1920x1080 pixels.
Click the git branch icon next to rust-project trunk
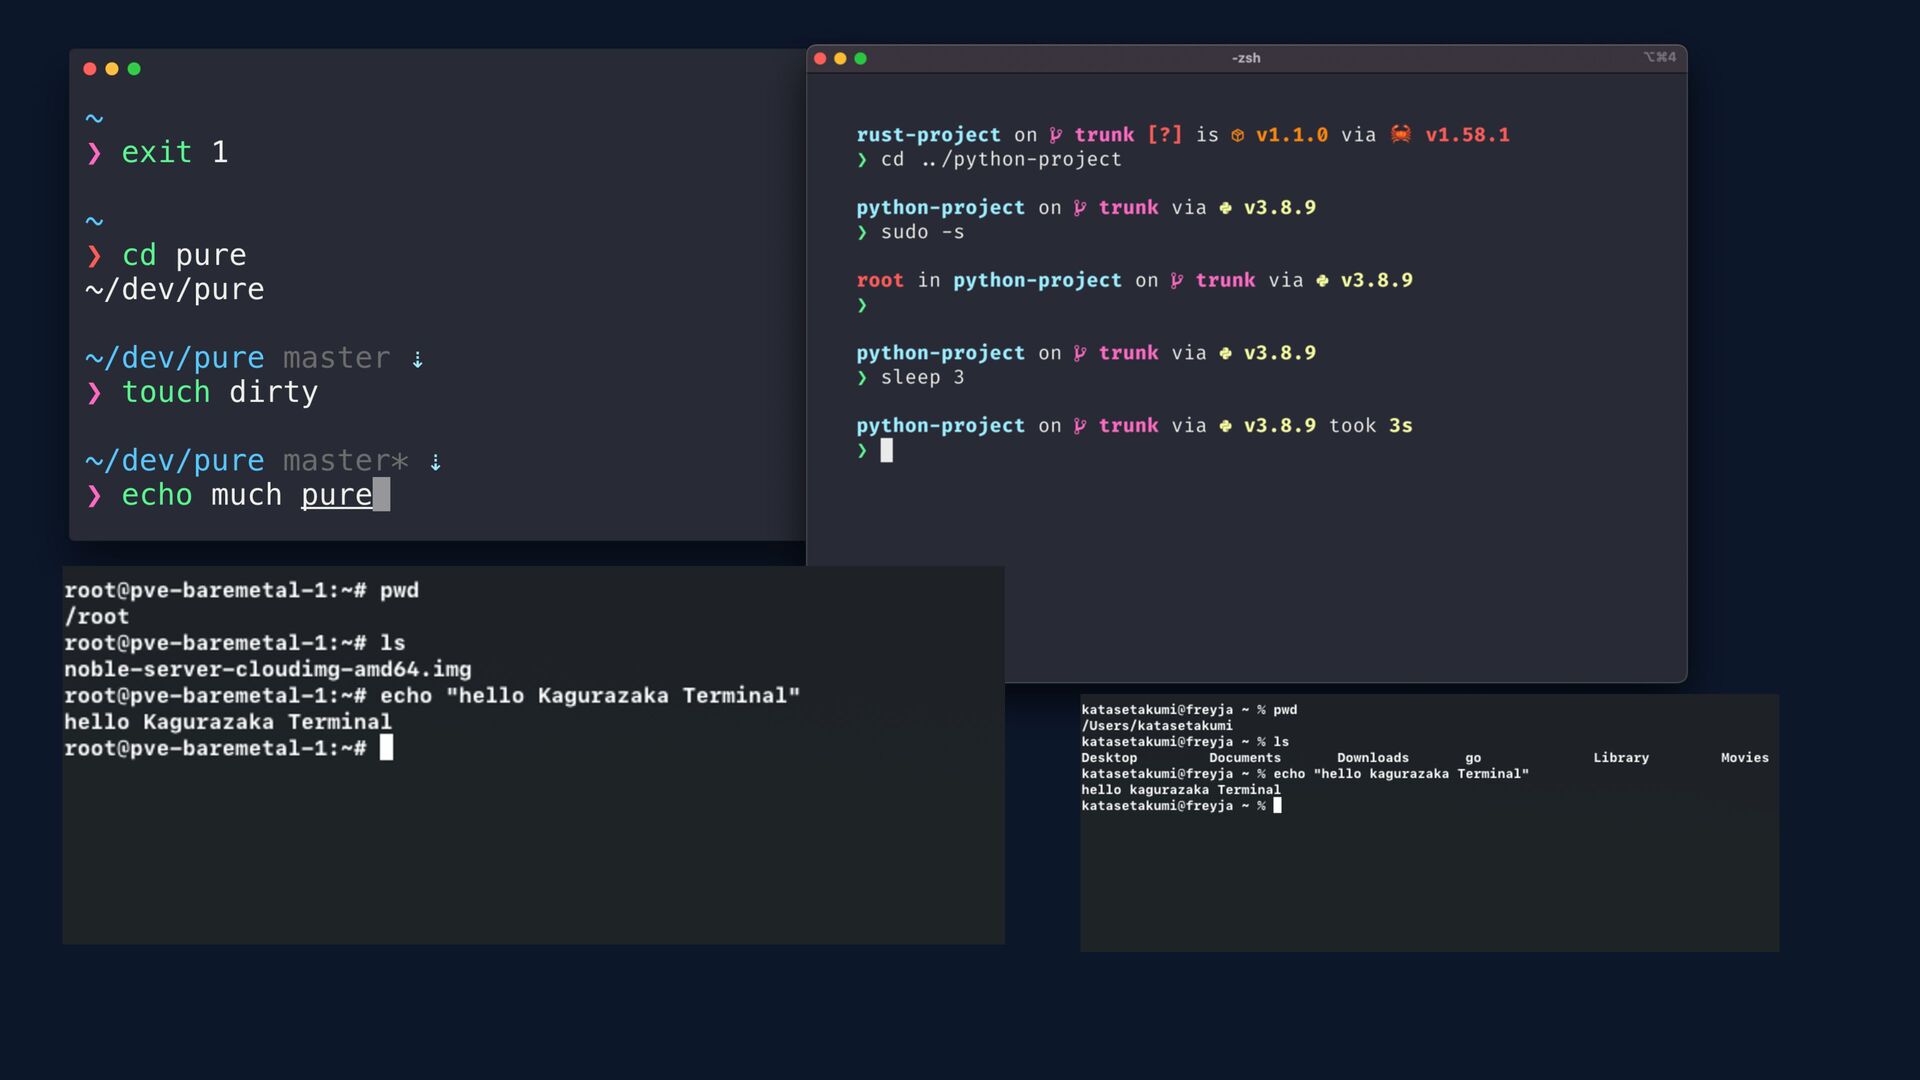1056,135
